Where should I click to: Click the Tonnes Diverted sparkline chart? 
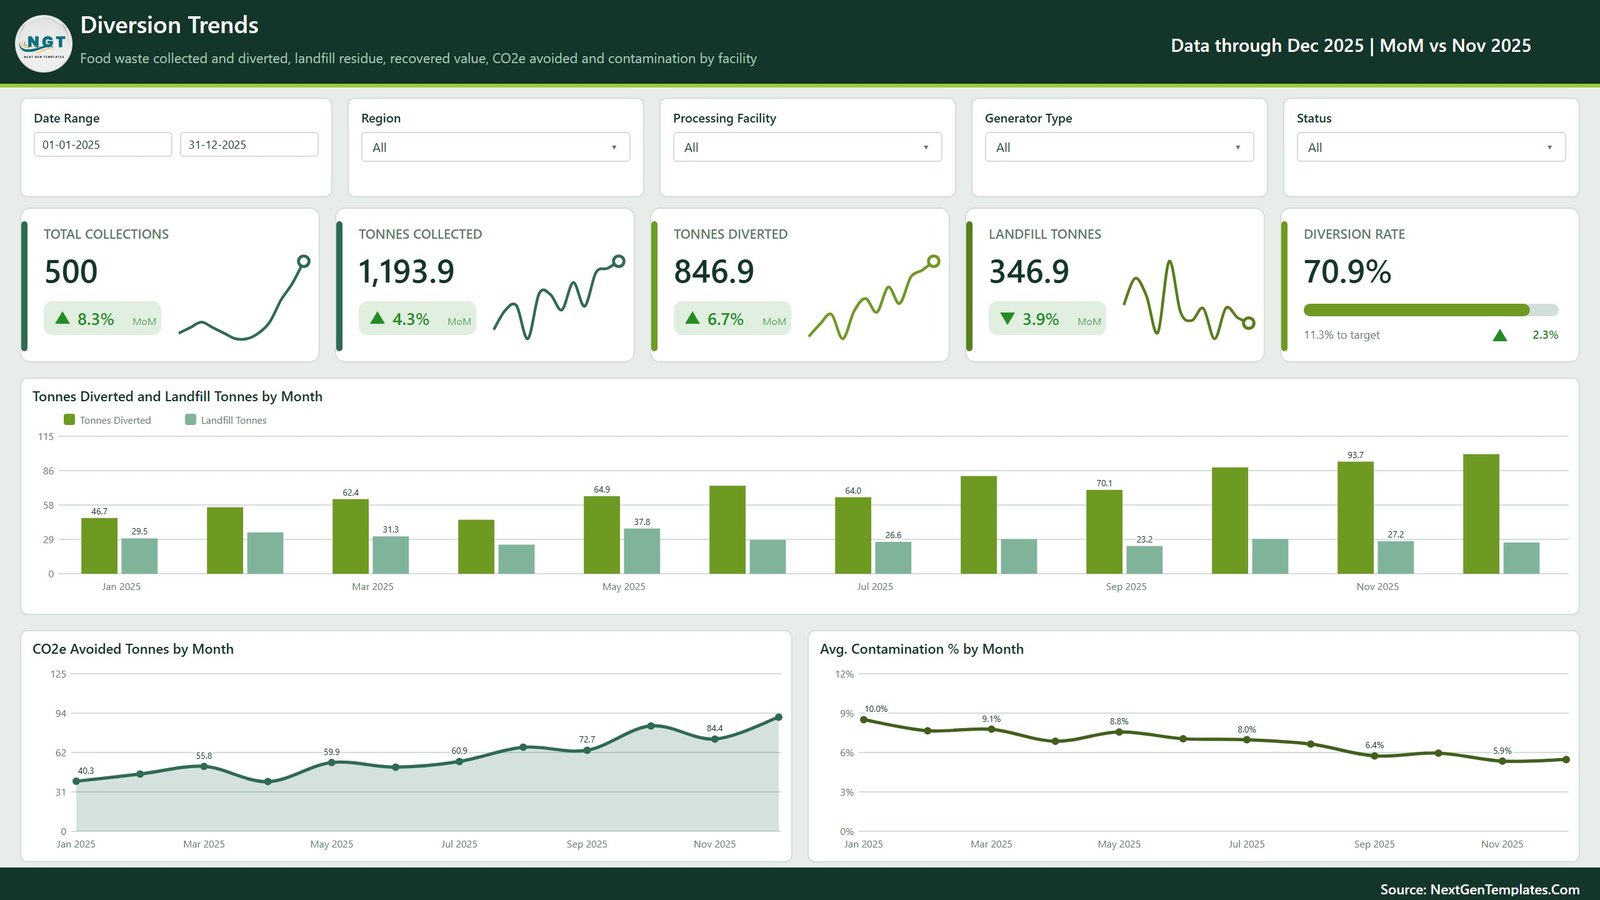[874, 299]
